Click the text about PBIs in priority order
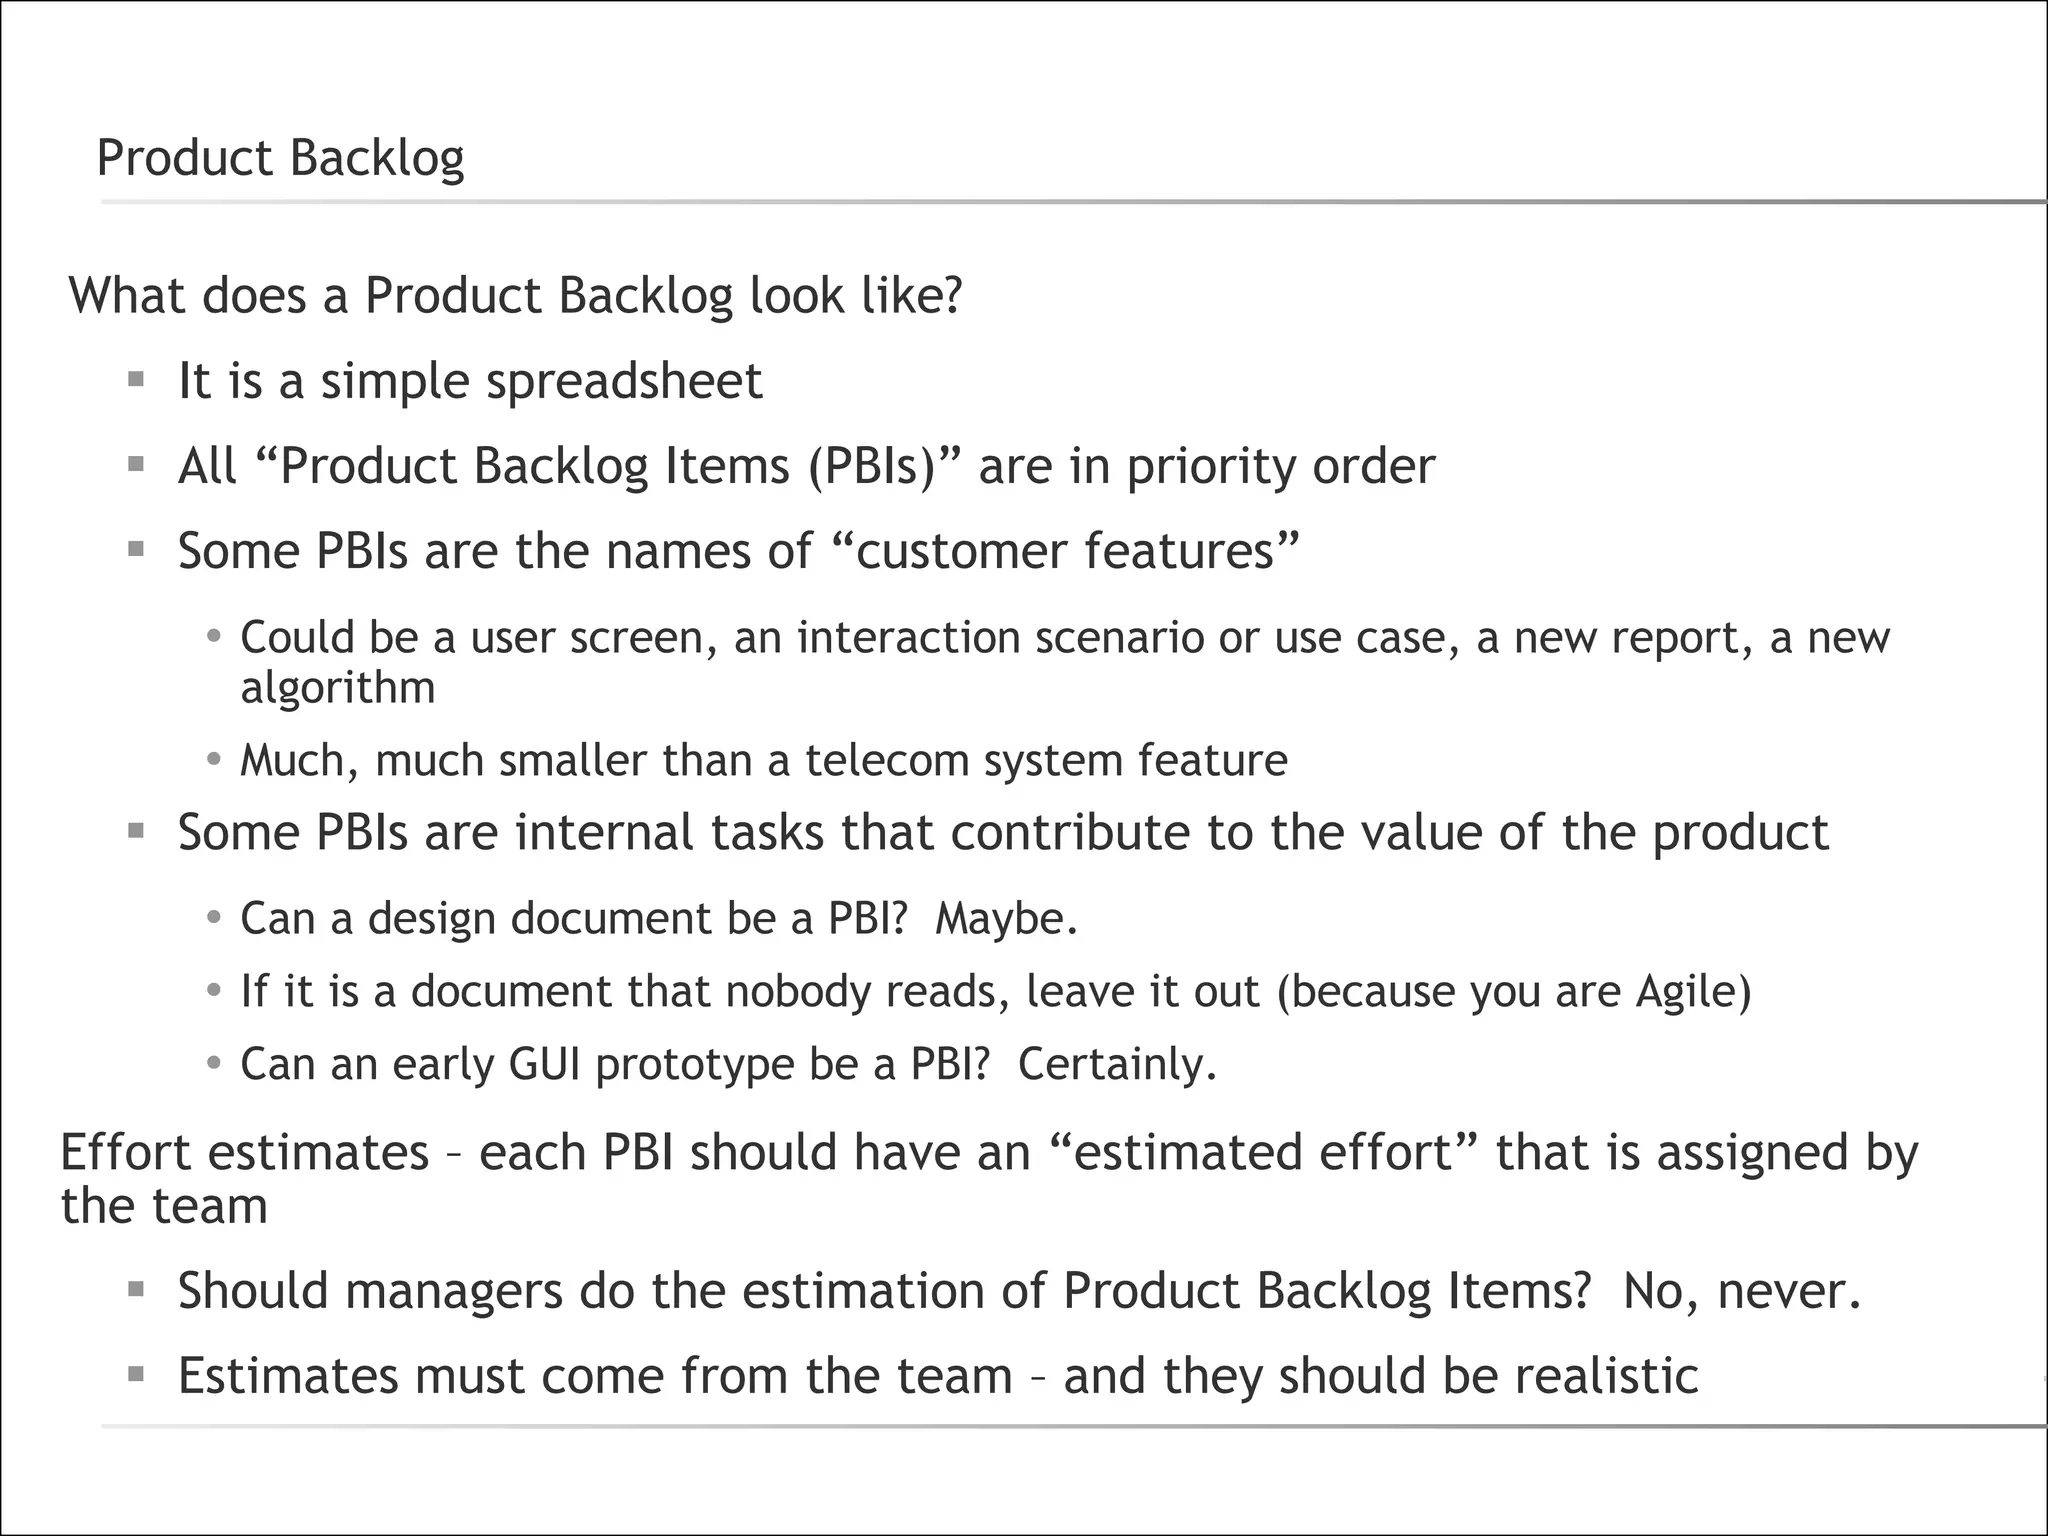This screenshot has height=1536, width=2048. 806,466
